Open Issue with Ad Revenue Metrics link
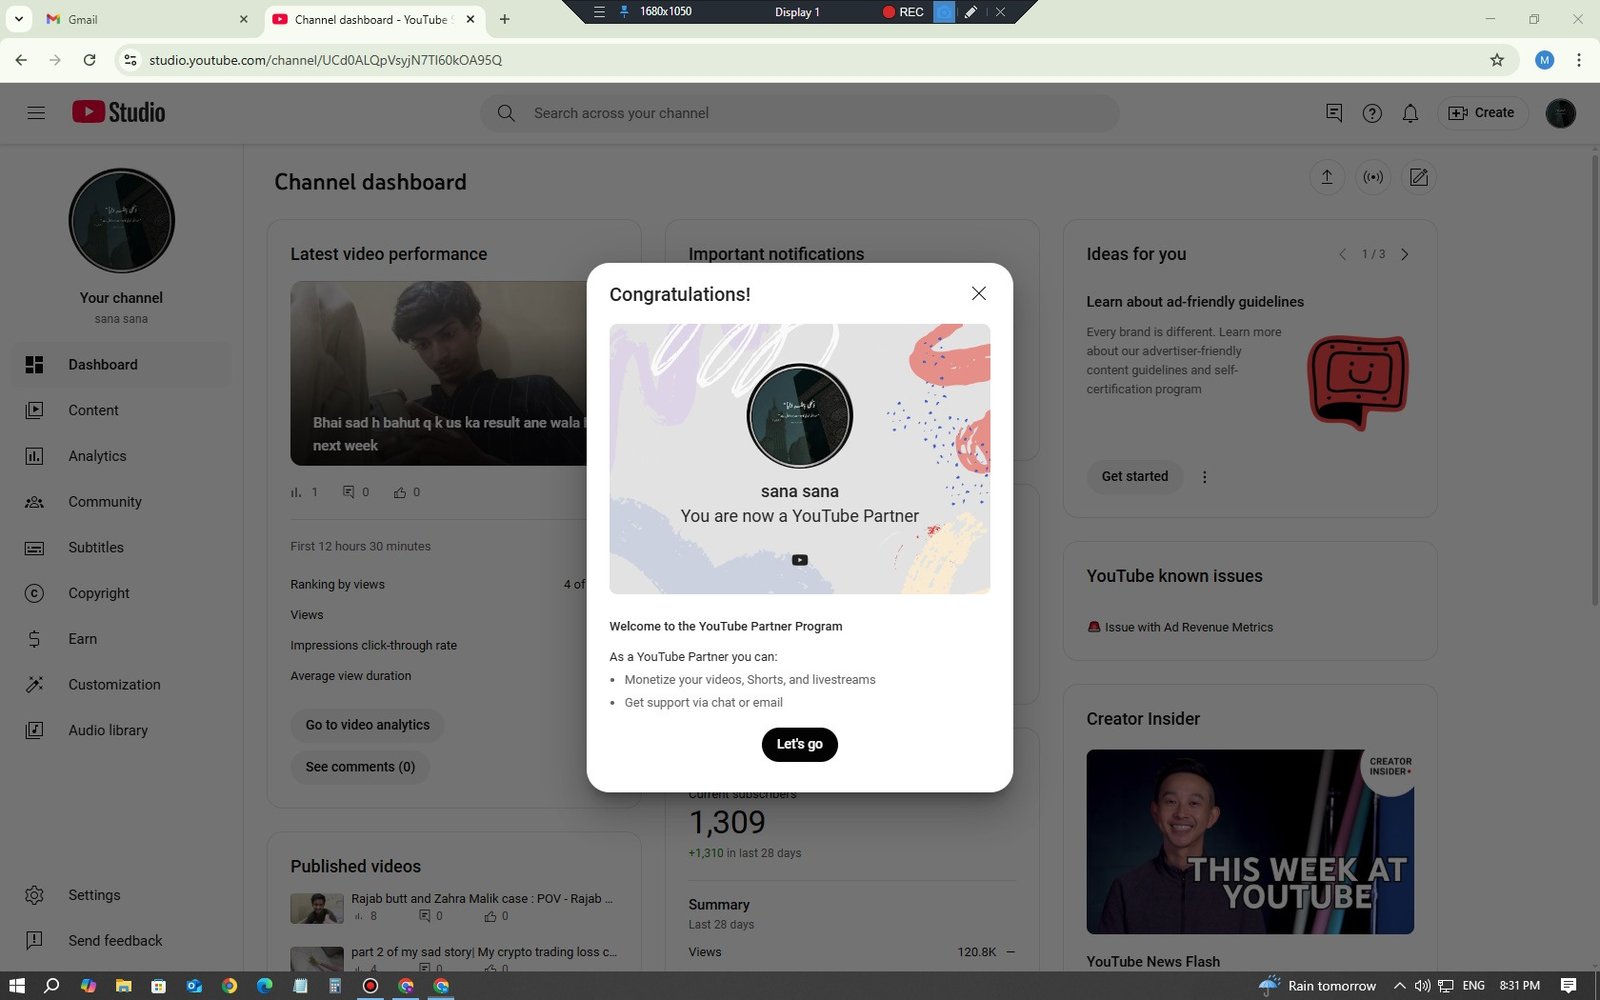The image size is (1600, 1000). 1188,627
